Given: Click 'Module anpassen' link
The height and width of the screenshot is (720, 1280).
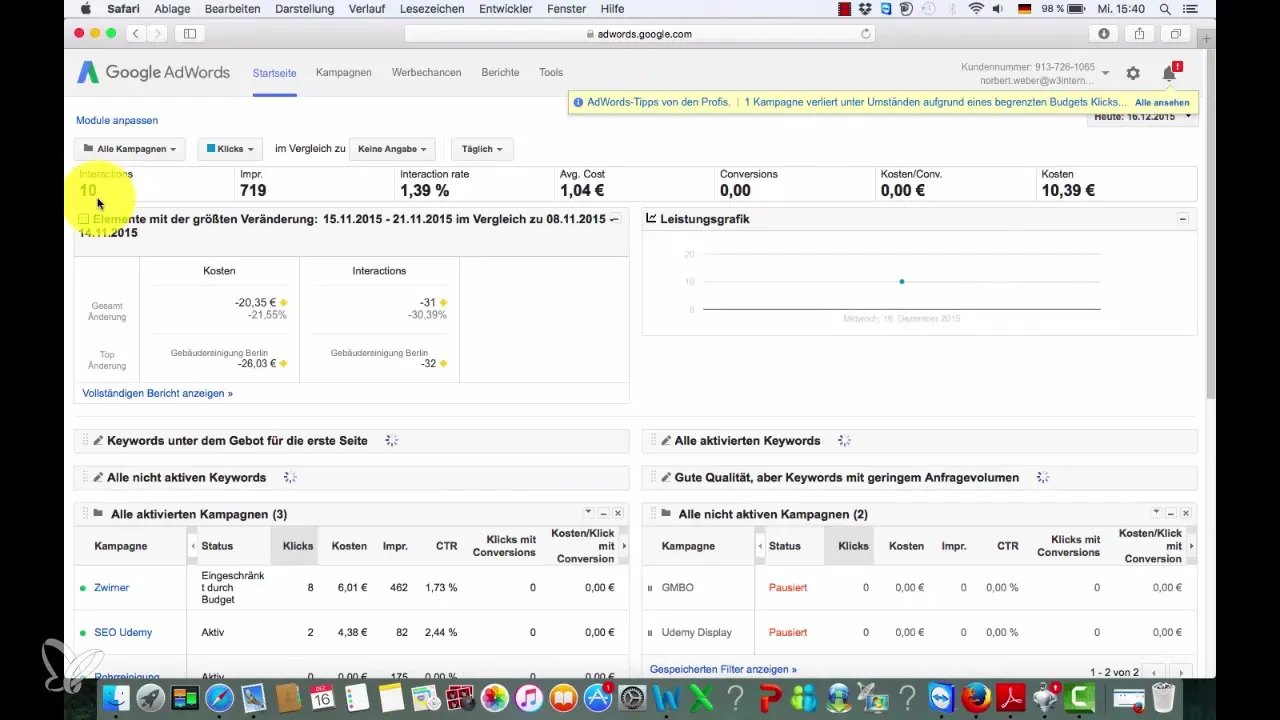Looking at the screenshot, I should [117, 120].
